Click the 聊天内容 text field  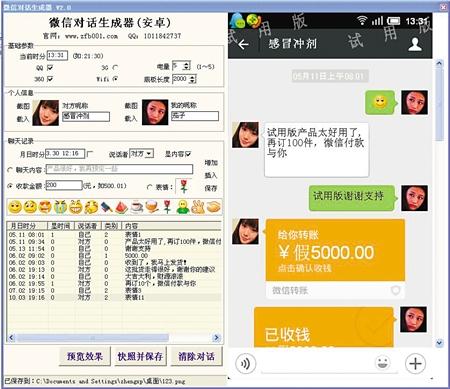[x=119, y=169]
